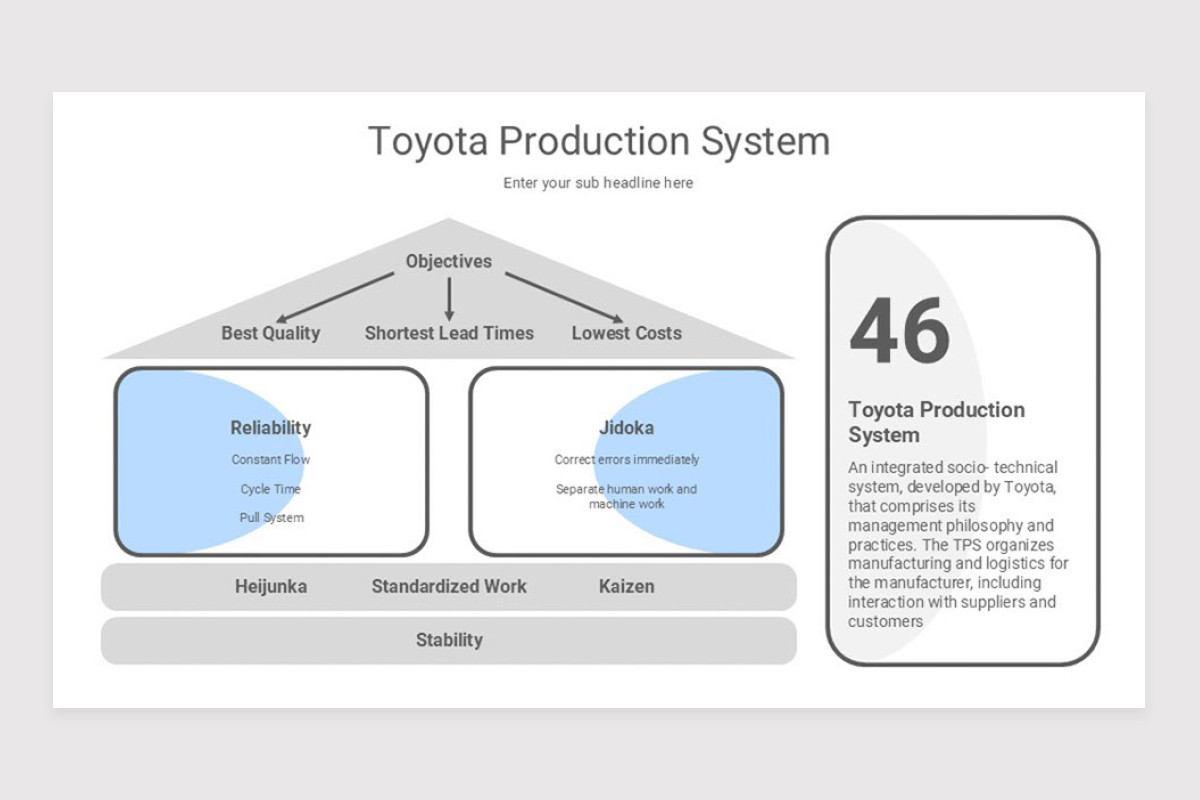Viewport: 1200px width, 800px height.
Task: Select the 'Cycle Time' text
Action: (271, 489)
